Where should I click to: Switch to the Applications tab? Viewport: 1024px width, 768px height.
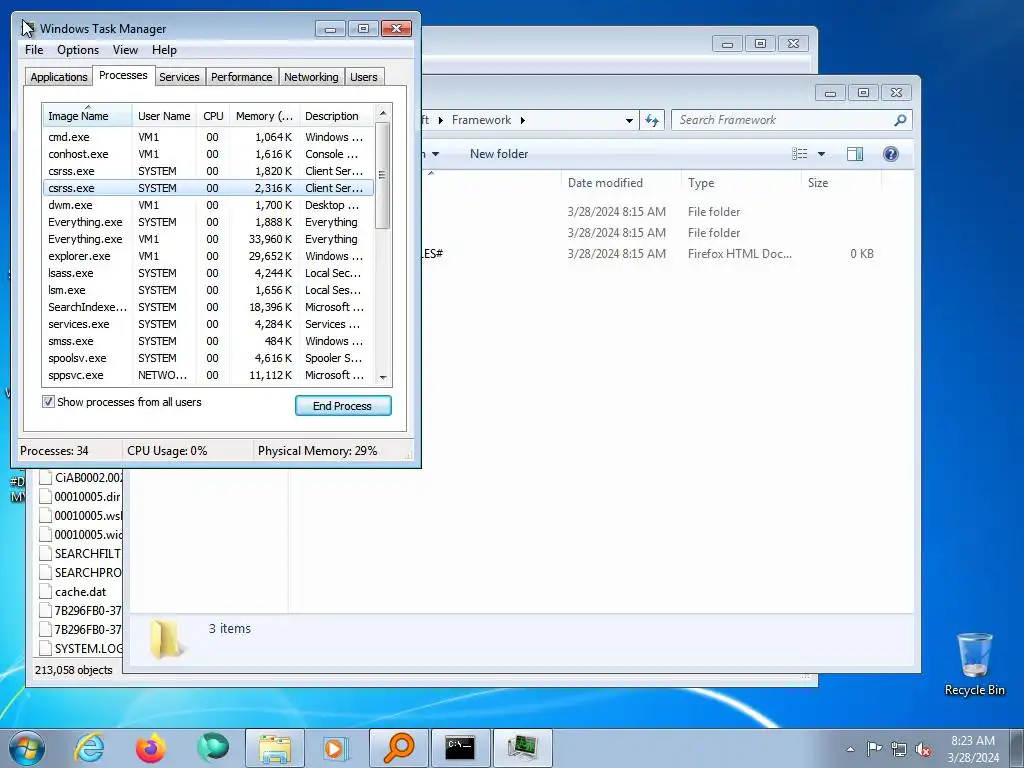(x=59, y=77)
